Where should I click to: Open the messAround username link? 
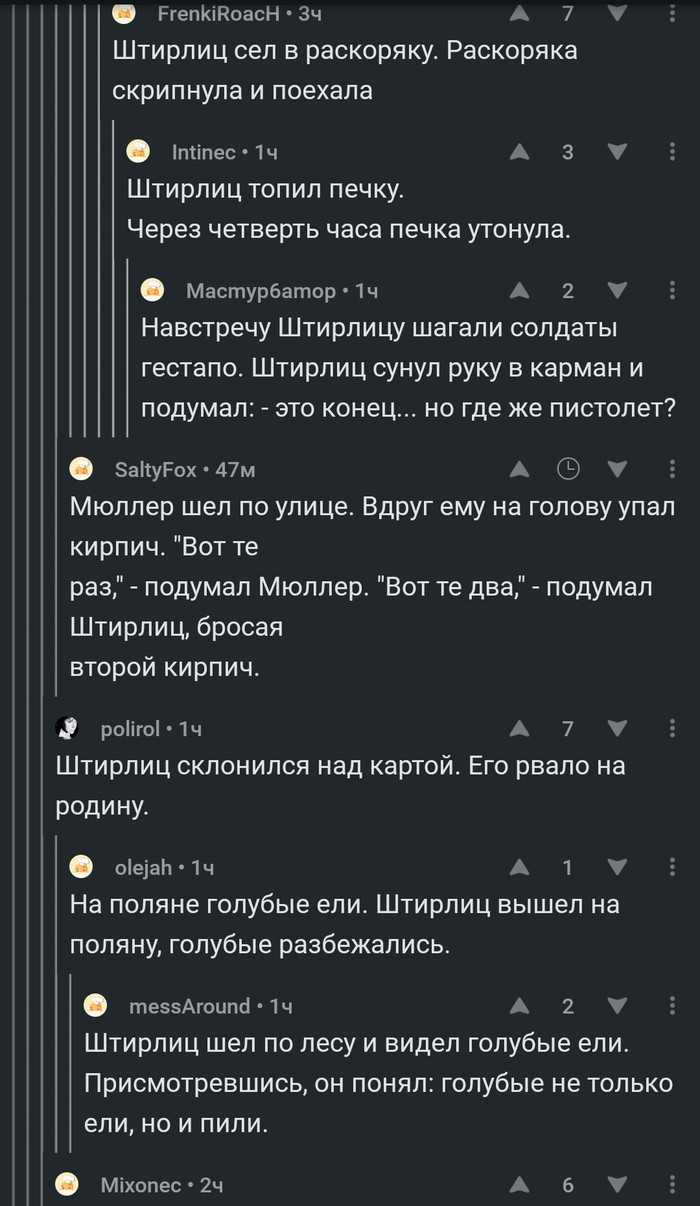click(190, 1006)
